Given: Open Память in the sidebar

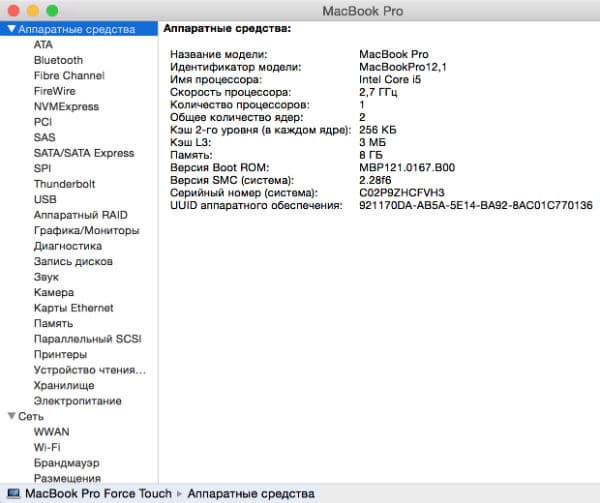Looking at the screenshot, I should (53, 323).
